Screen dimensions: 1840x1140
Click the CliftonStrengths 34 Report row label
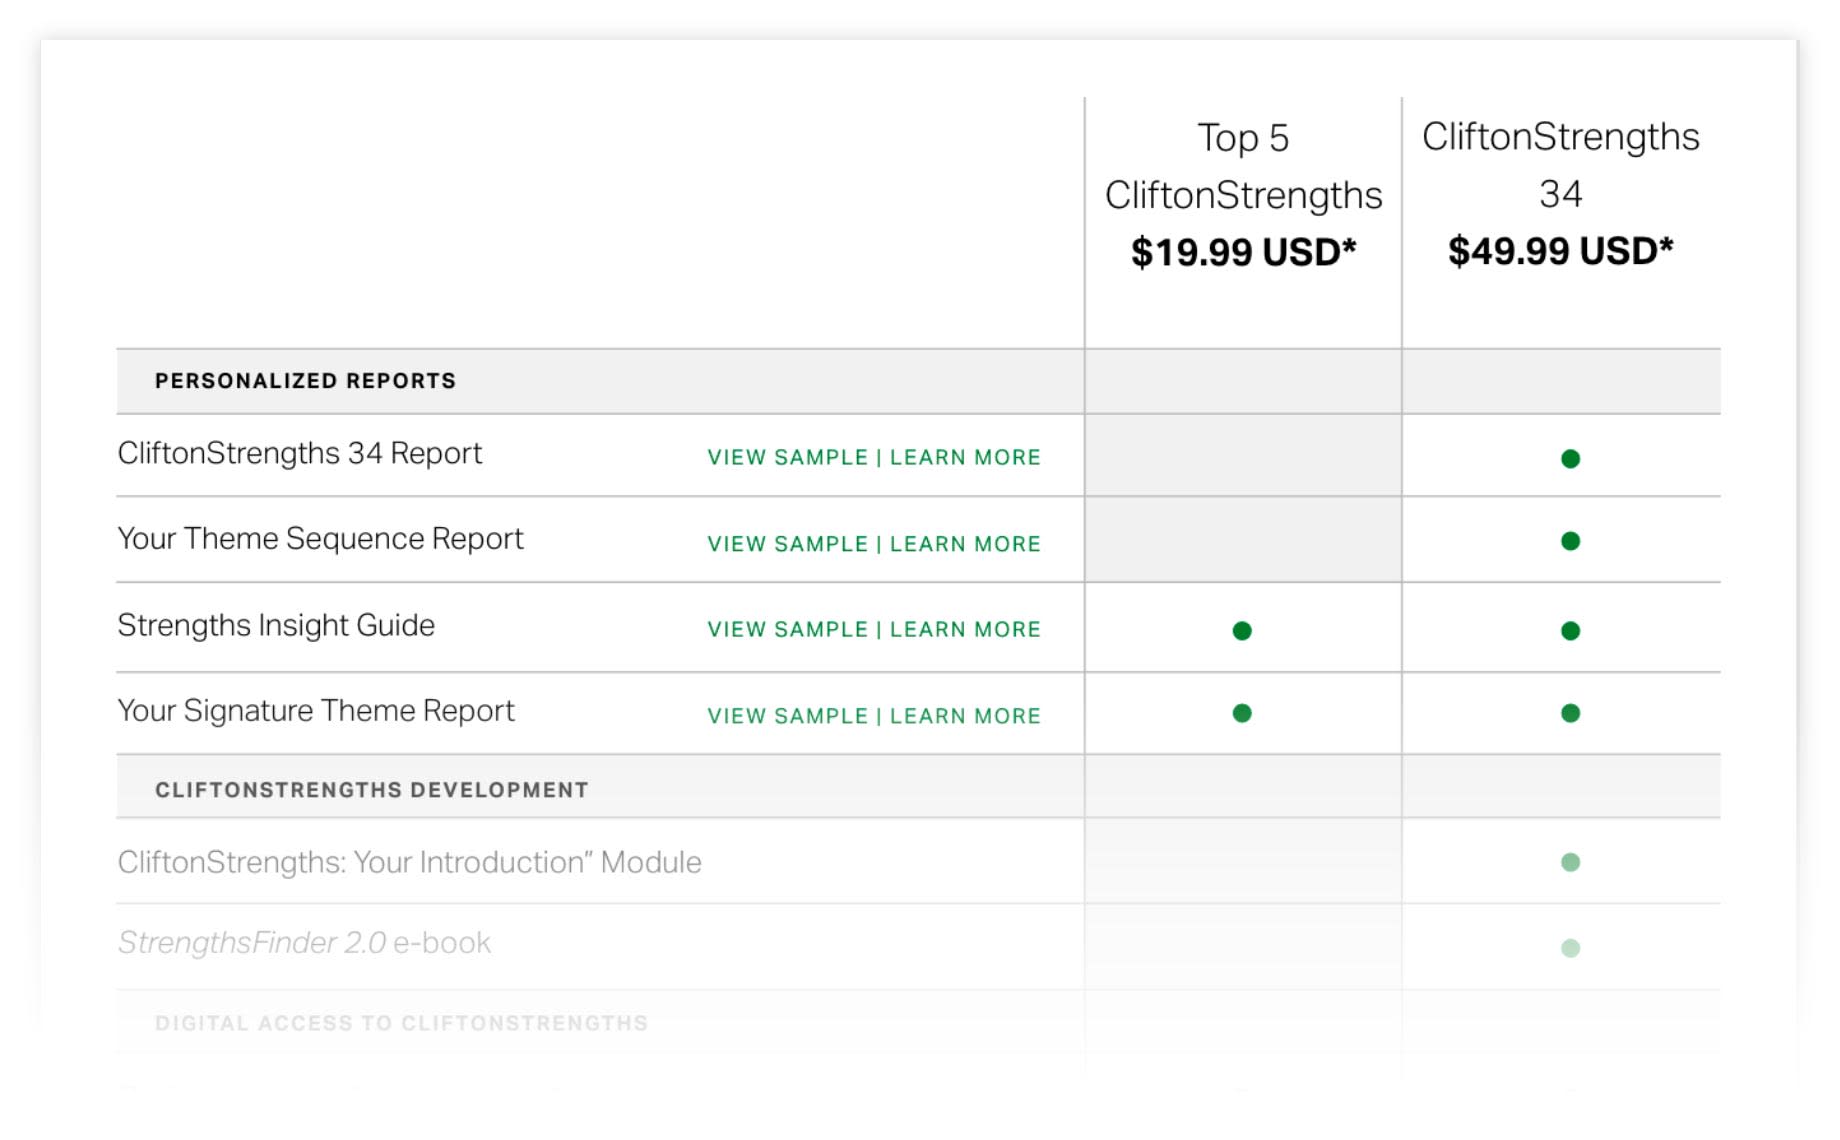click(x=299, y=453)
